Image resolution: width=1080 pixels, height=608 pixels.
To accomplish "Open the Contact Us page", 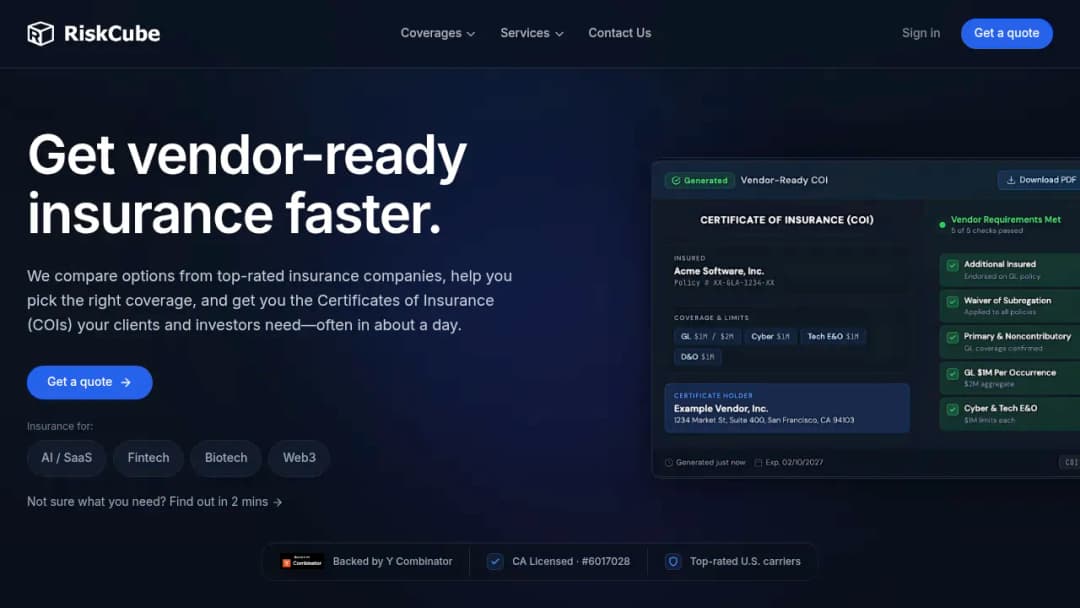I will point(619,33).
